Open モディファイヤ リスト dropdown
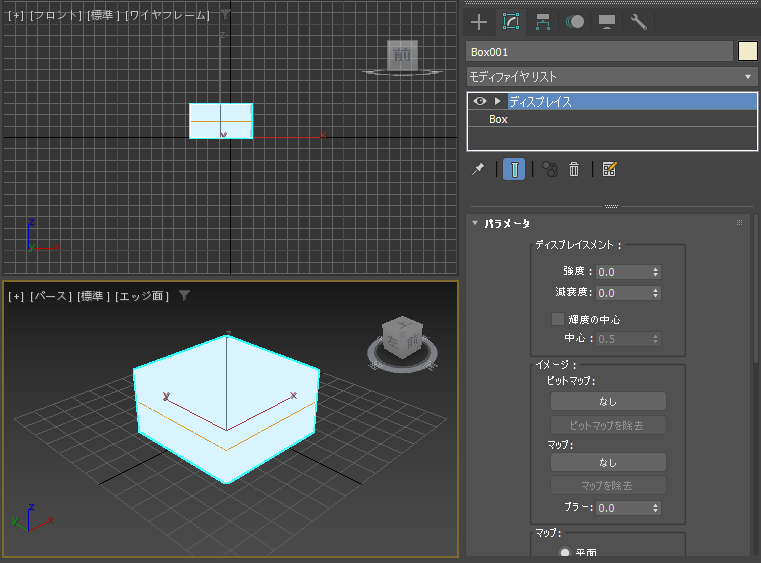The height and width of the screenshot is (563, 761). [612, 77]
